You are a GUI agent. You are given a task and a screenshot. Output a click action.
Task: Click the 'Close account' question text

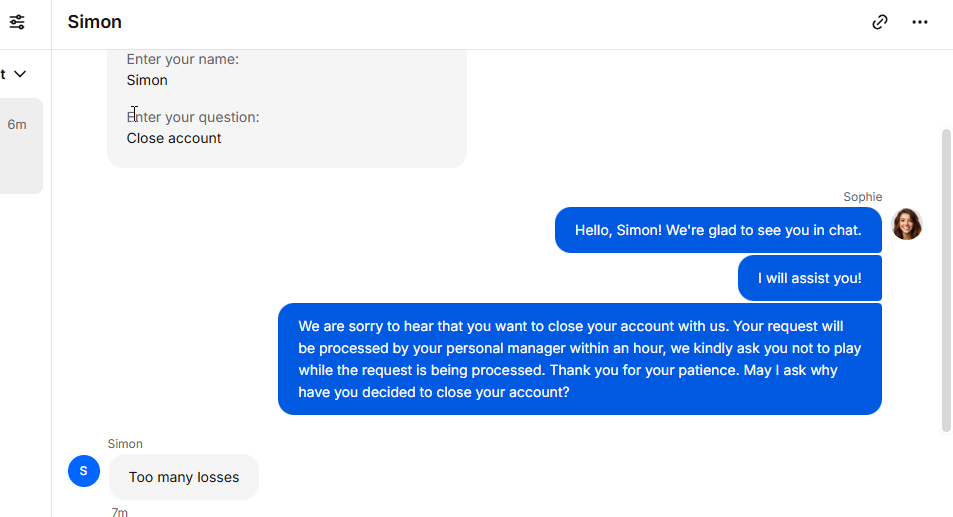pyautogui.click(x=174, y=139)
